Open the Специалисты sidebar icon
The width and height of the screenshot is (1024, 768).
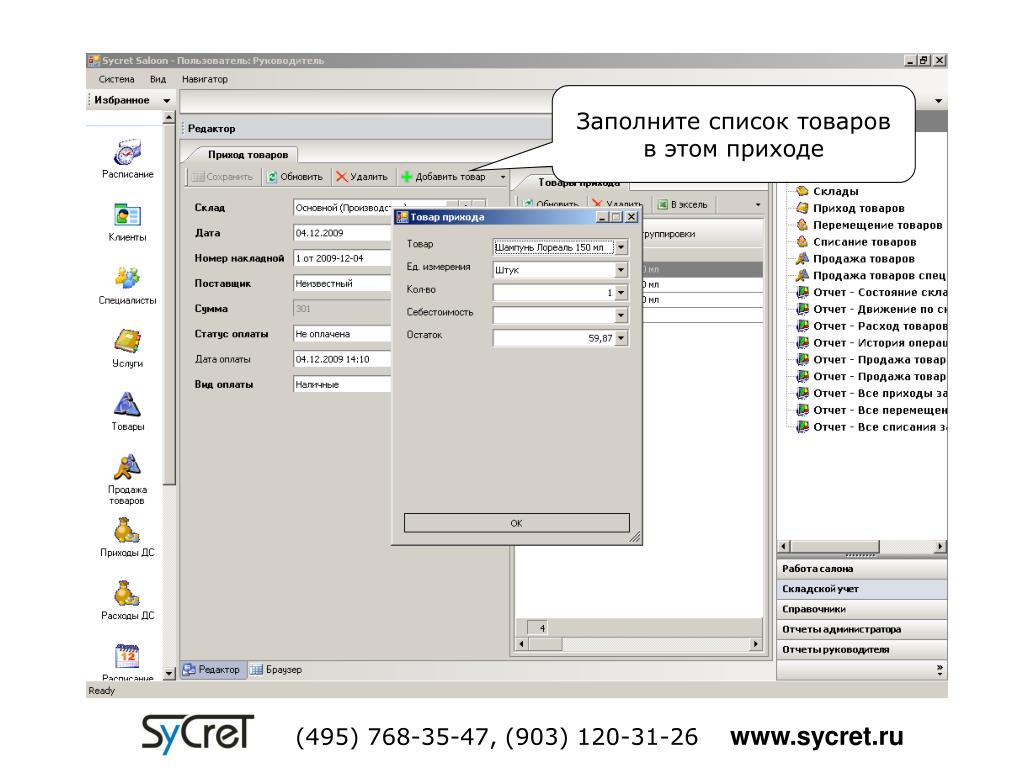click(x=127, y=278)
